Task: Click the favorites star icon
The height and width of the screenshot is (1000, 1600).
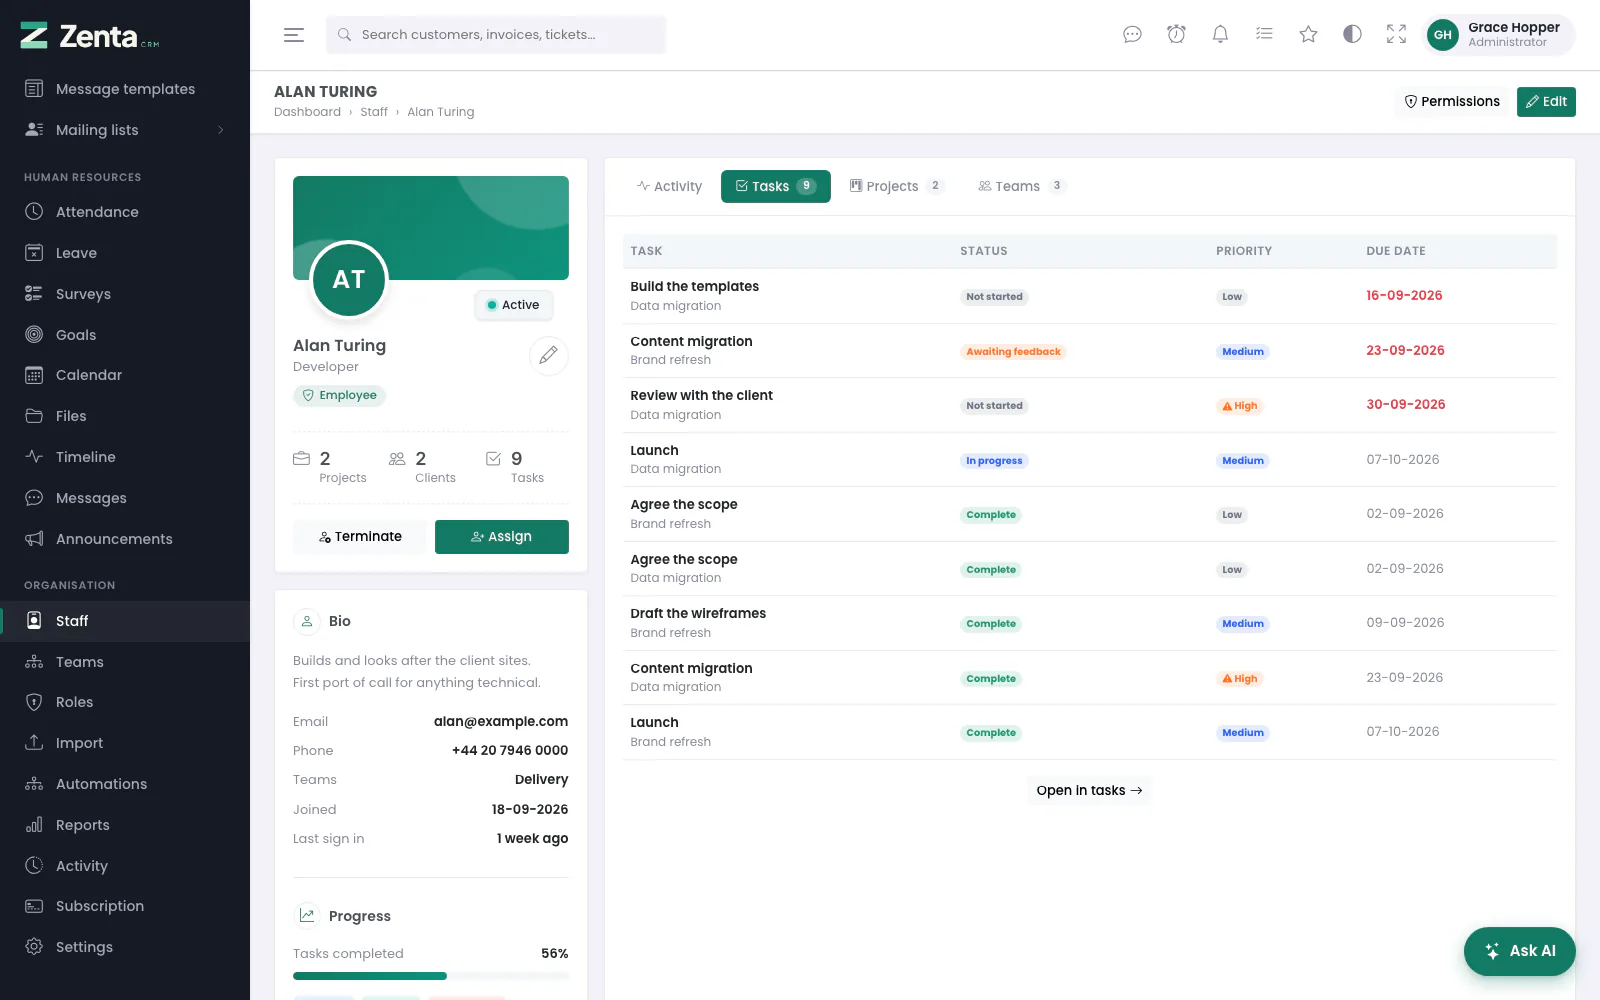Action: [x=1308, y=35]
